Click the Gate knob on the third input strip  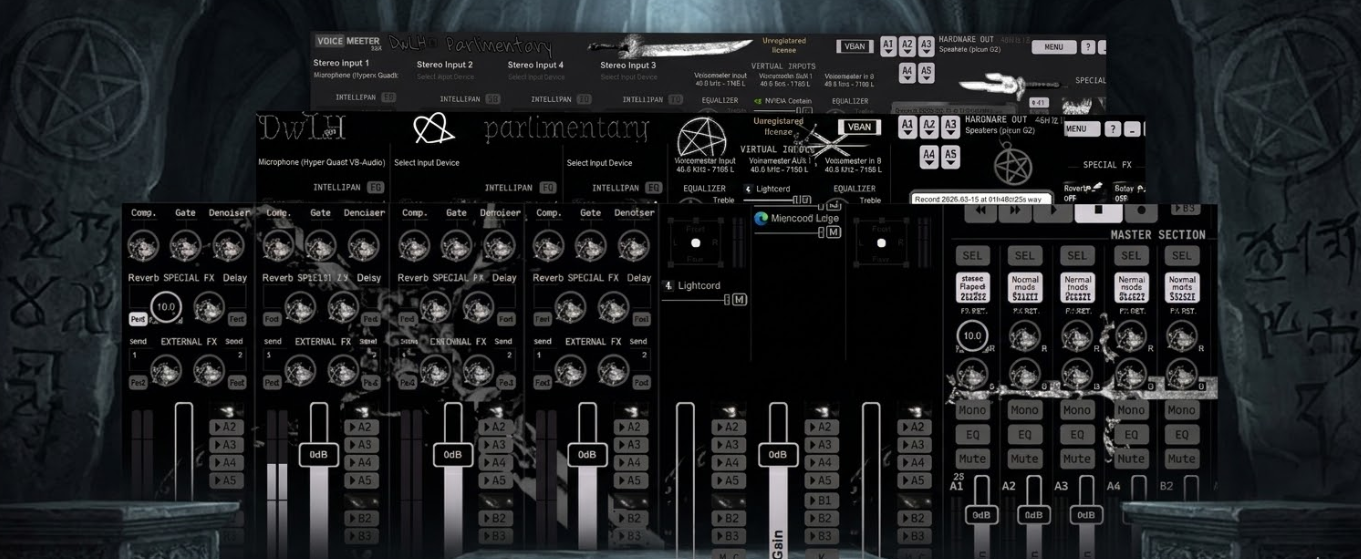[455, 244]
